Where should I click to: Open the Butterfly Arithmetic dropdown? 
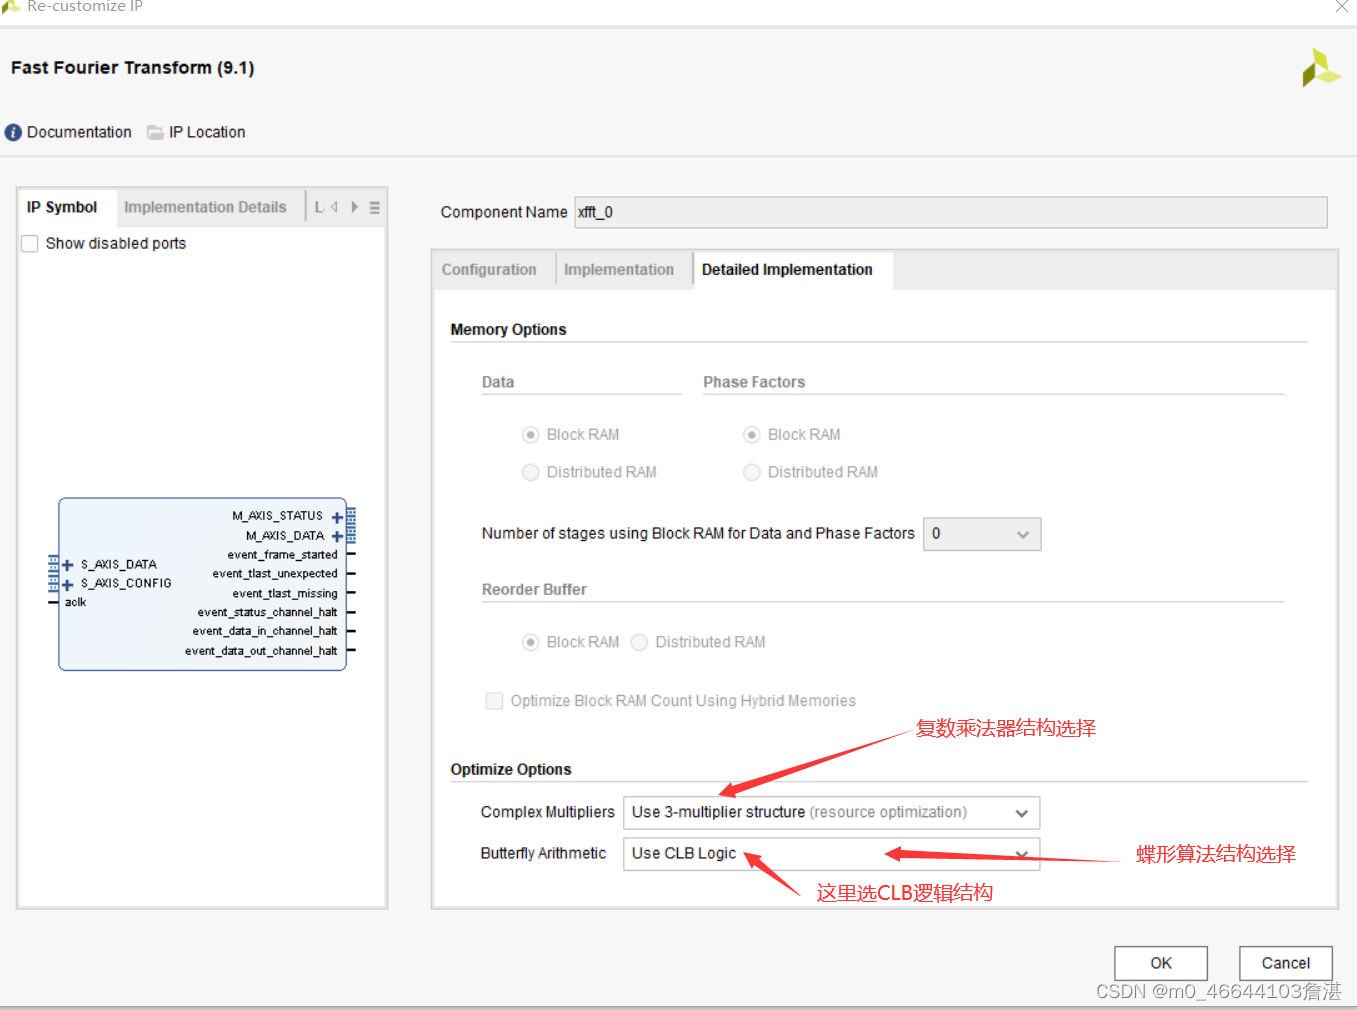coord(831,854)
